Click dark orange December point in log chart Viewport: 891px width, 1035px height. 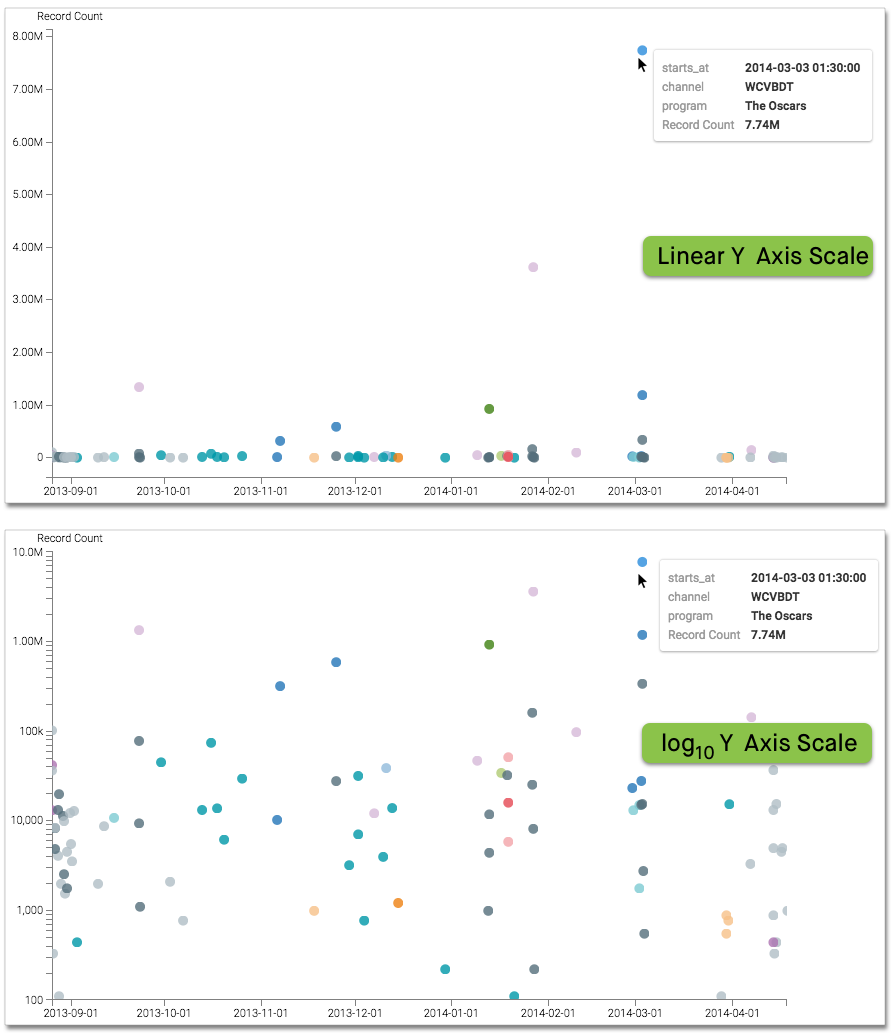click(398, 903)
